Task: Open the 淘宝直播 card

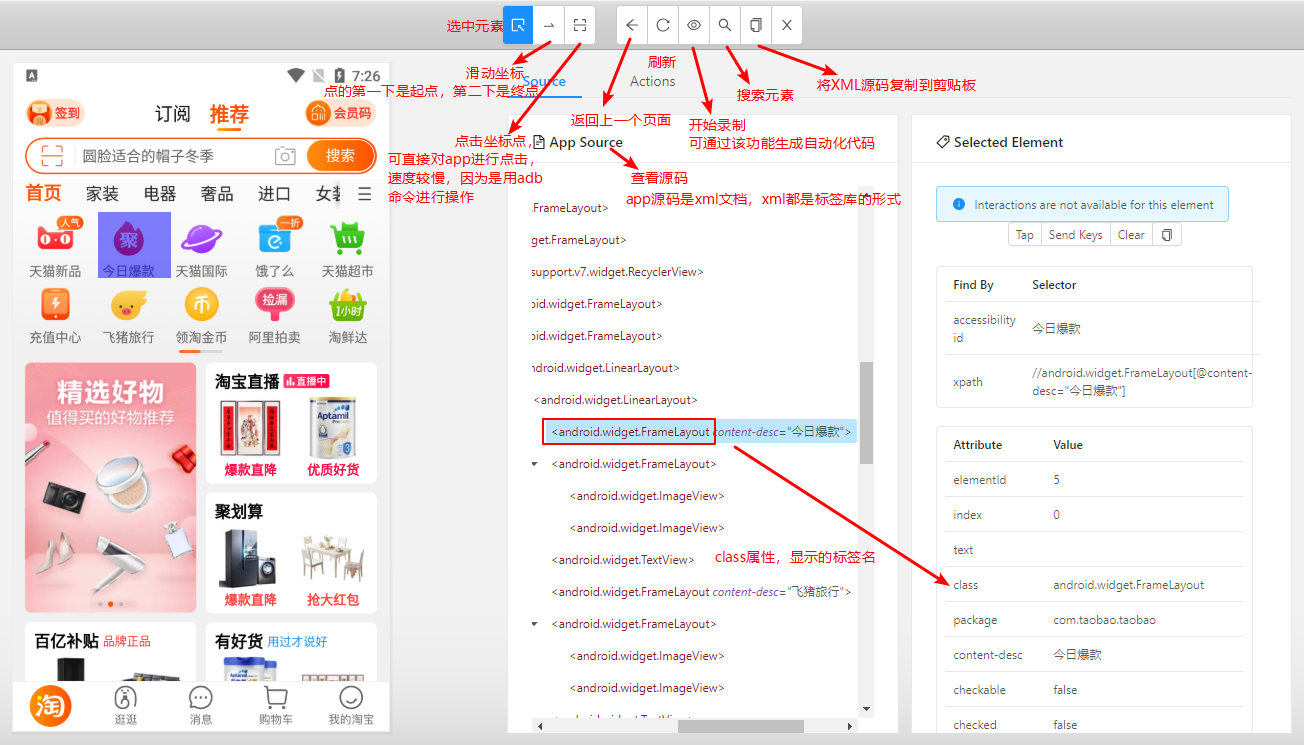Action: [291, 423]
